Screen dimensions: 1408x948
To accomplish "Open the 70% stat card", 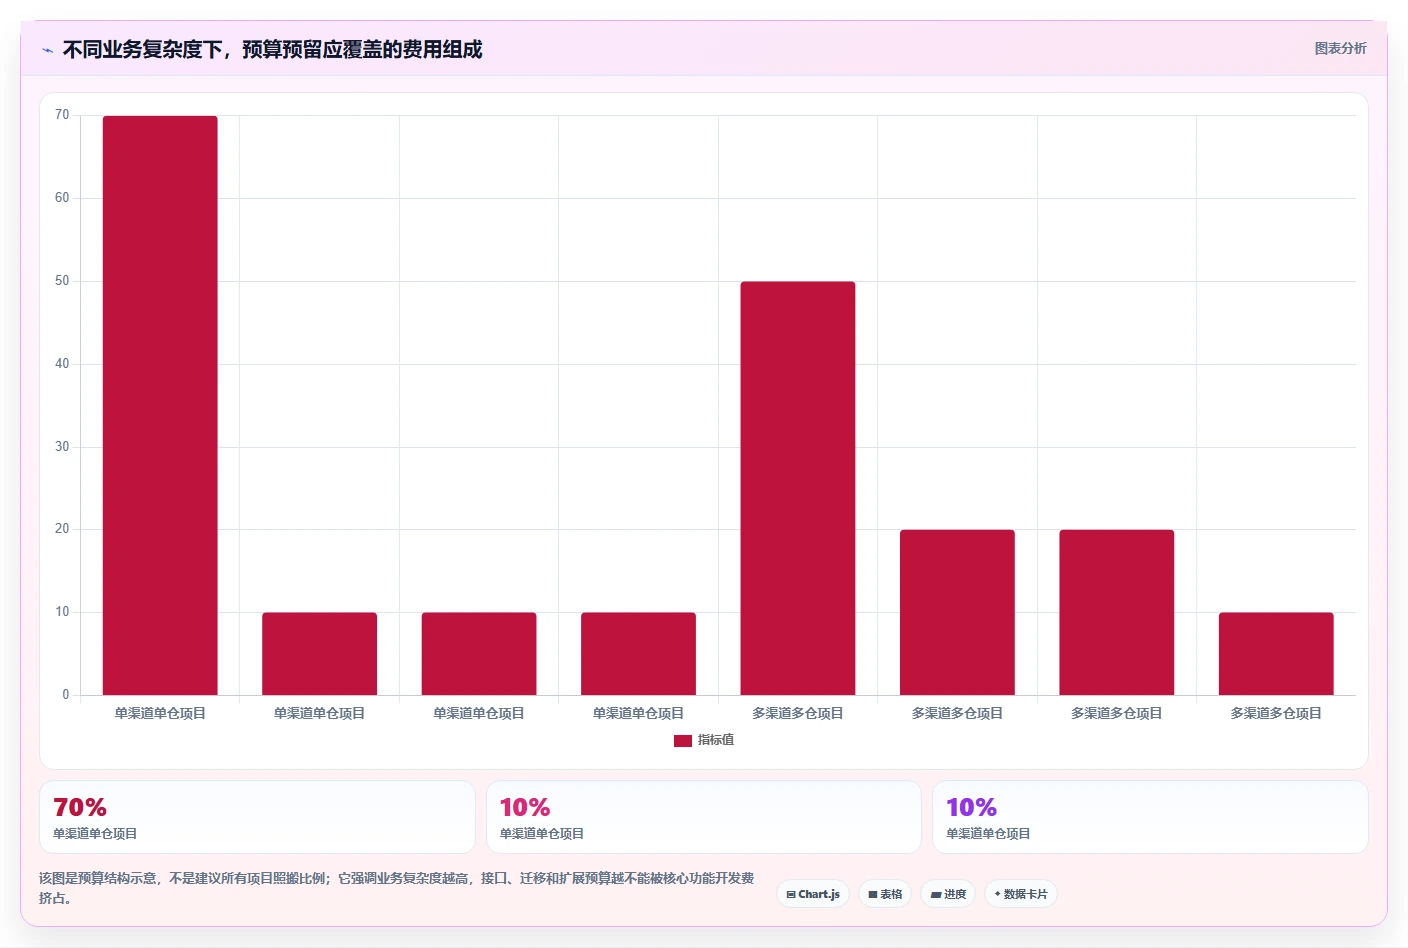I will click(x=257, y=817).
